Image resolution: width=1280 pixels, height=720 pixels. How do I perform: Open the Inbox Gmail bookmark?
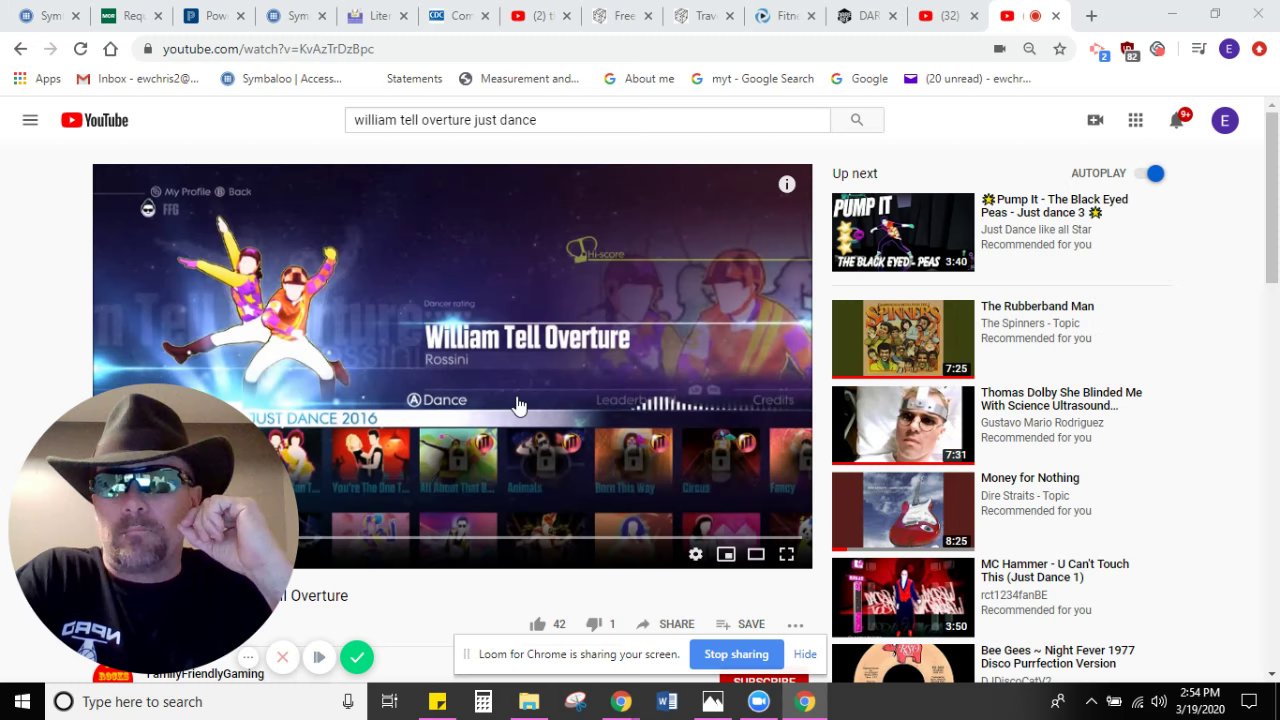(x=138, y=79)
